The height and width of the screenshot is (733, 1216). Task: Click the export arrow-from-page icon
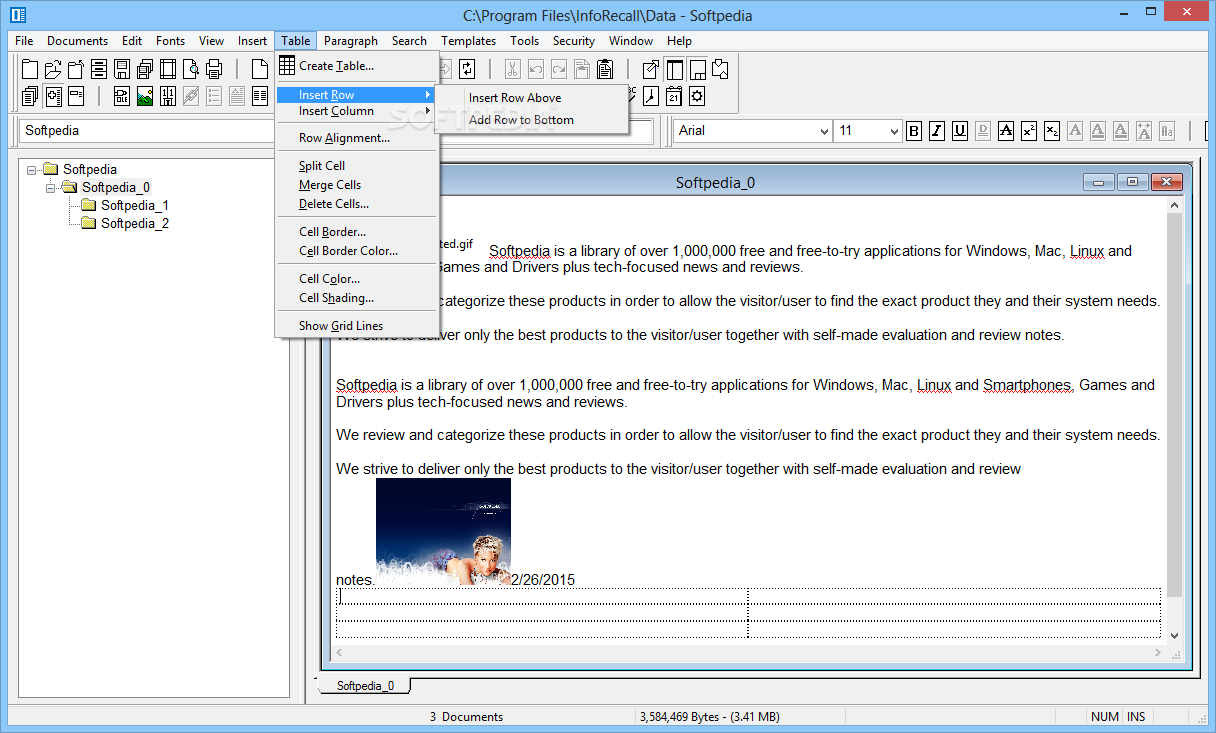650,69
